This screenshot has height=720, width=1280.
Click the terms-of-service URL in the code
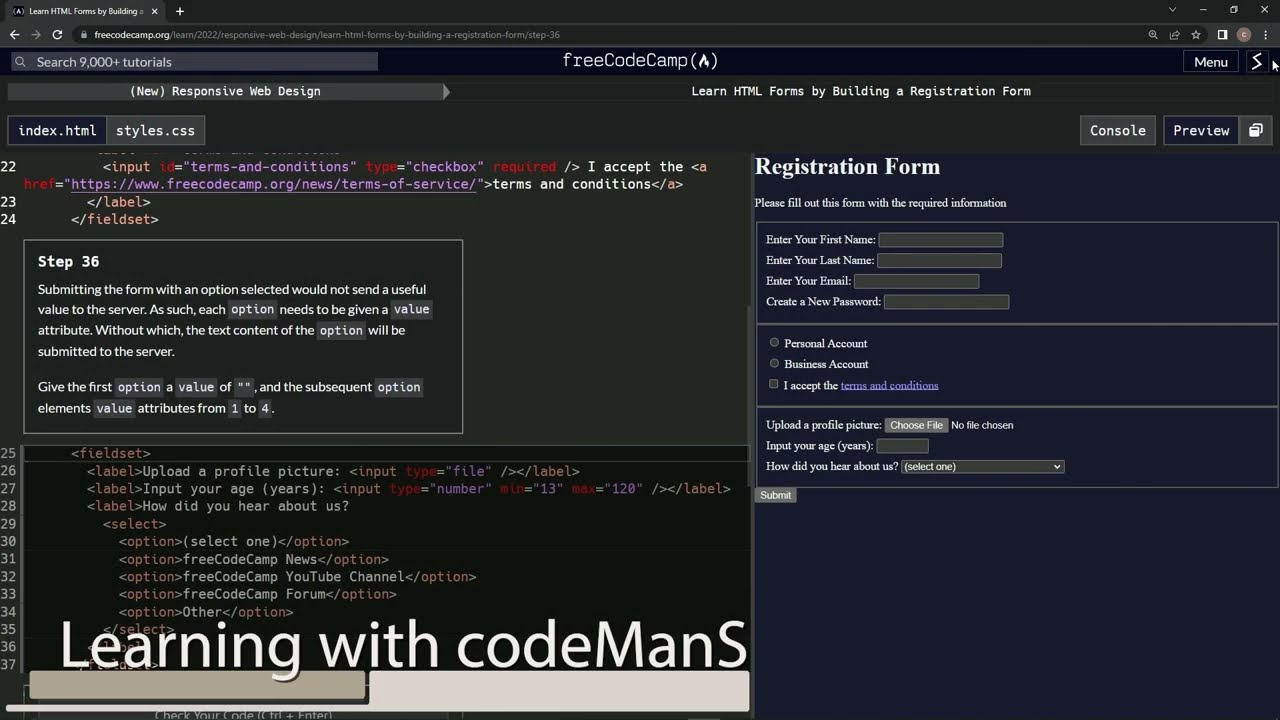tap(273, 184)
